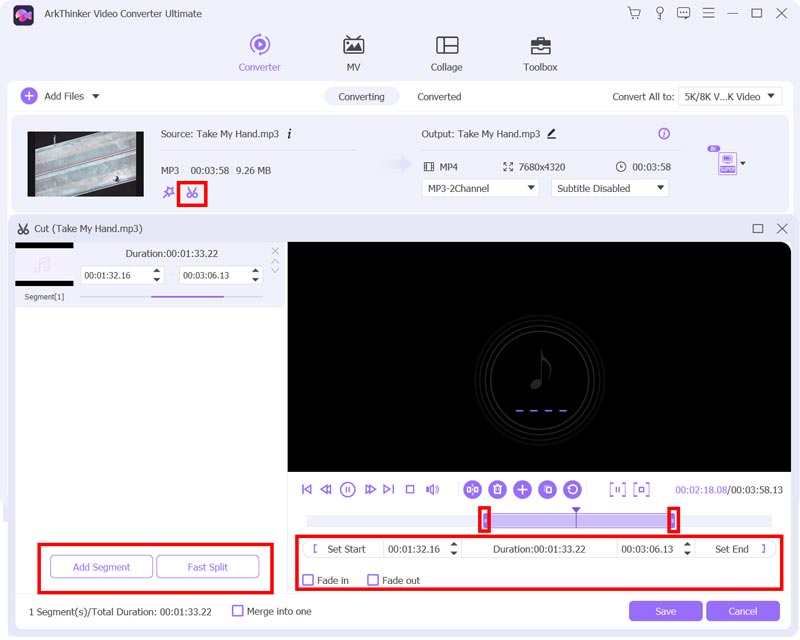
Task: Click the 00:01:32.16 Set Start time field
Action: 414,549
